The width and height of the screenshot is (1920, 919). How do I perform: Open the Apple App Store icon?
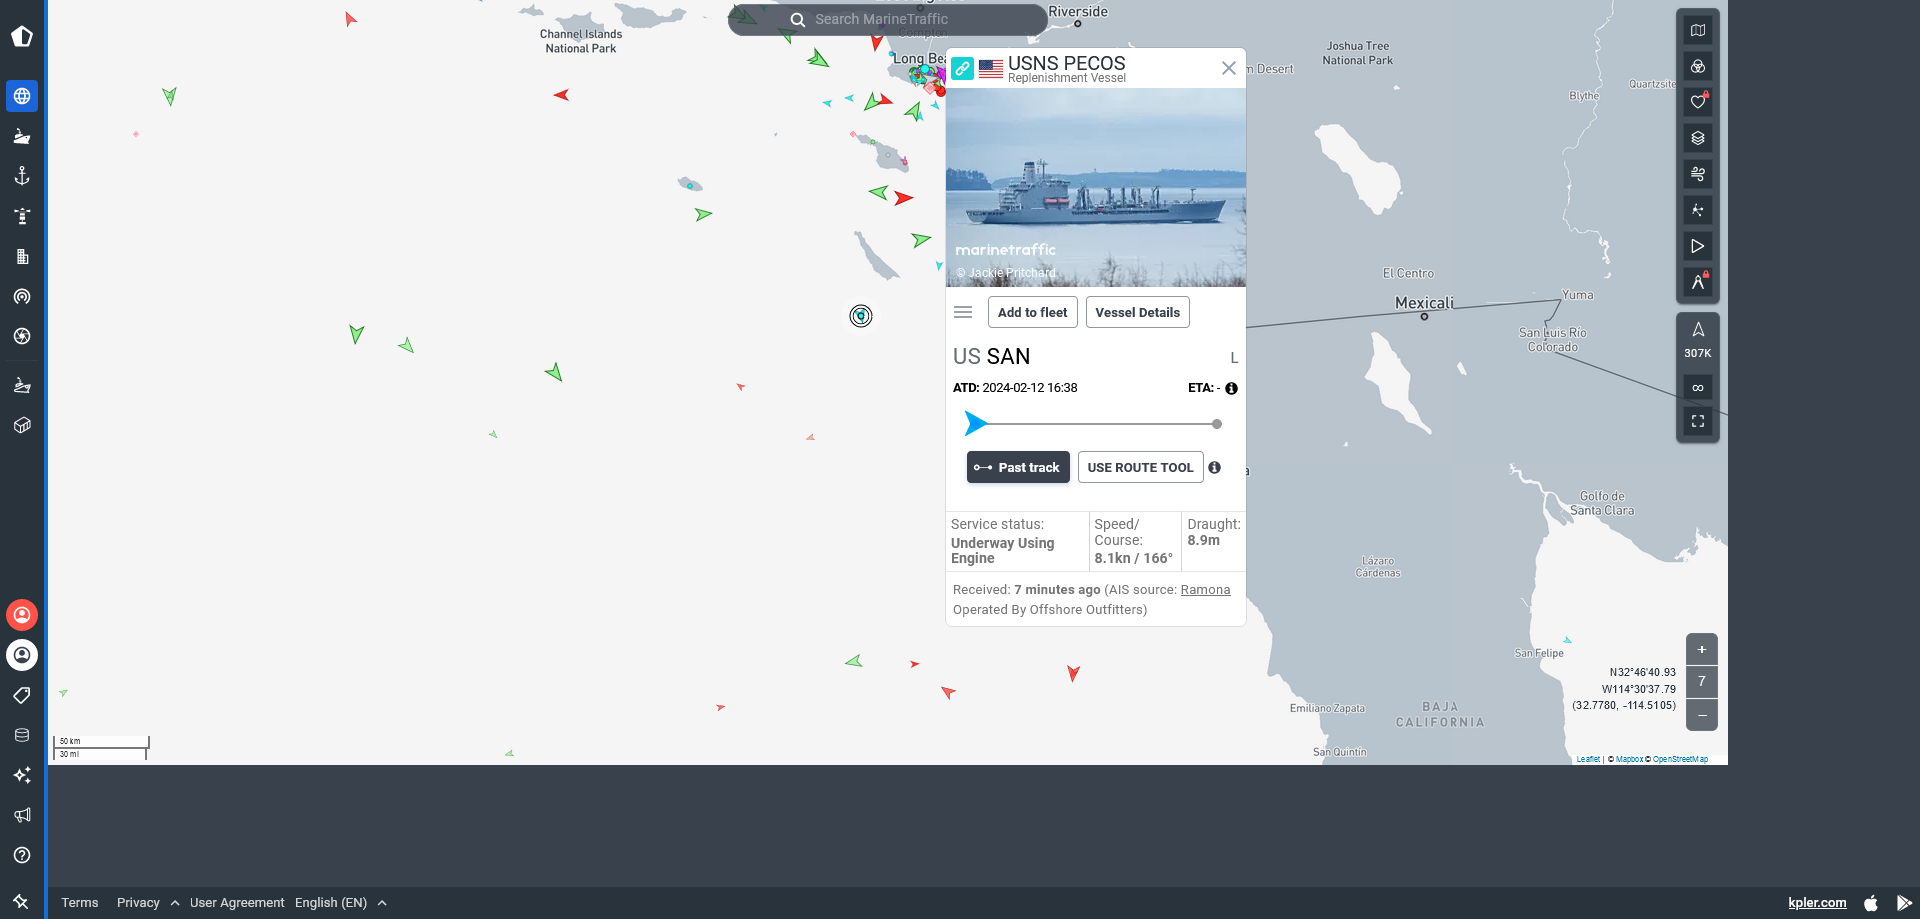[x=1871, y=903]
